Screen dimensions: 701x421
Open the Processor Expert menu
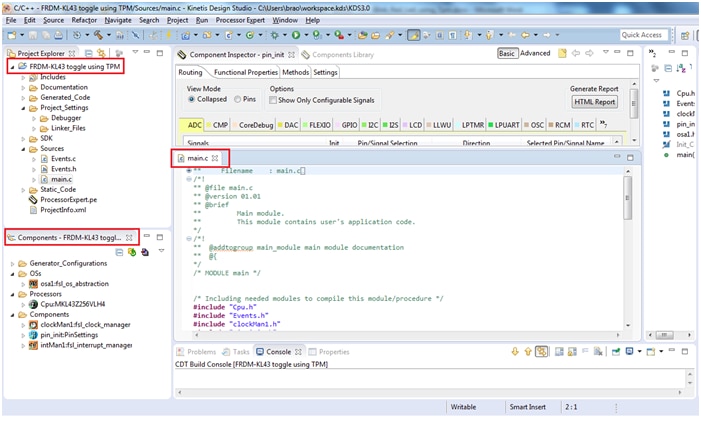[241, 19]
